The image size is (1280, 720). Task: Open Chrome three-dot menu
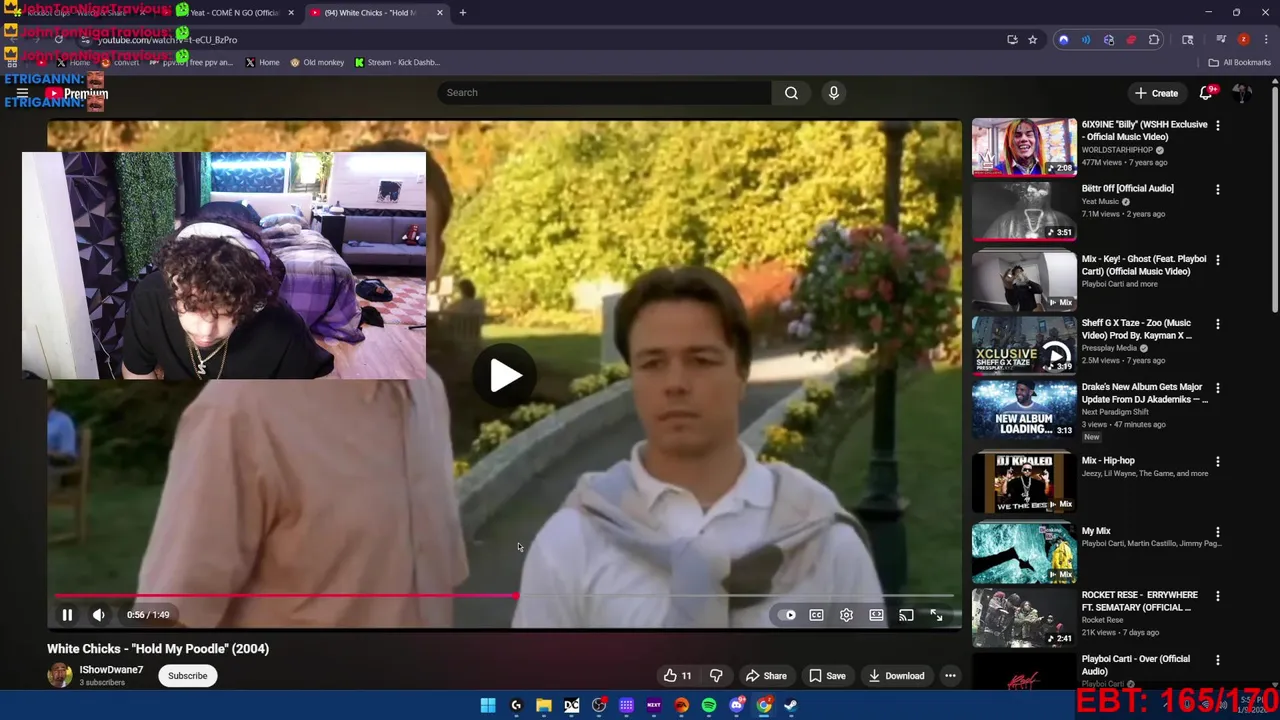pyautogui.click(x=1264, y=40)
